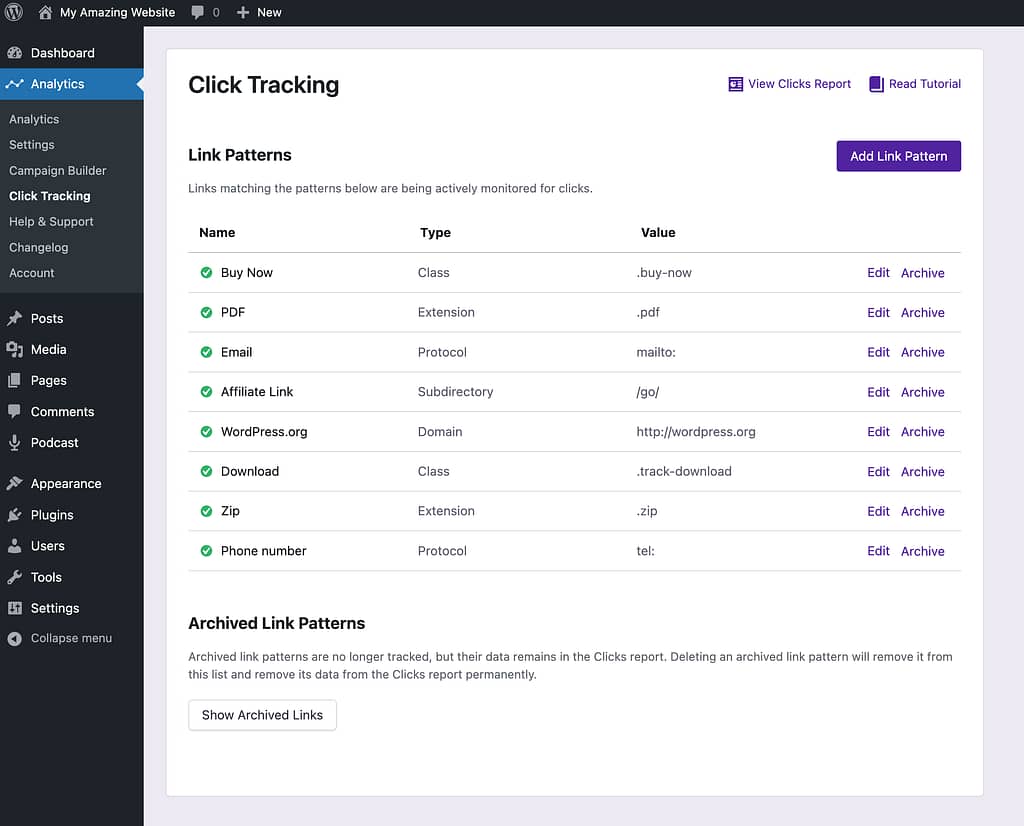The image size is (1024, 826).
Task: Open the Media menu
Action: (48, 349)
